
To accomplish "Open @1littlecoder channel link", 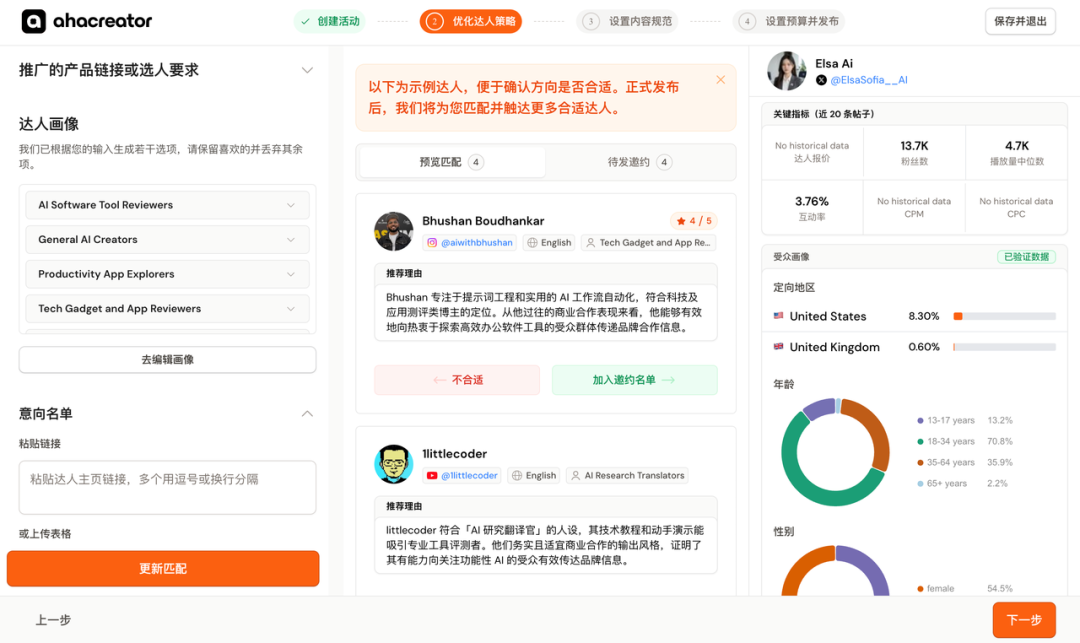I will pos(469,475).
